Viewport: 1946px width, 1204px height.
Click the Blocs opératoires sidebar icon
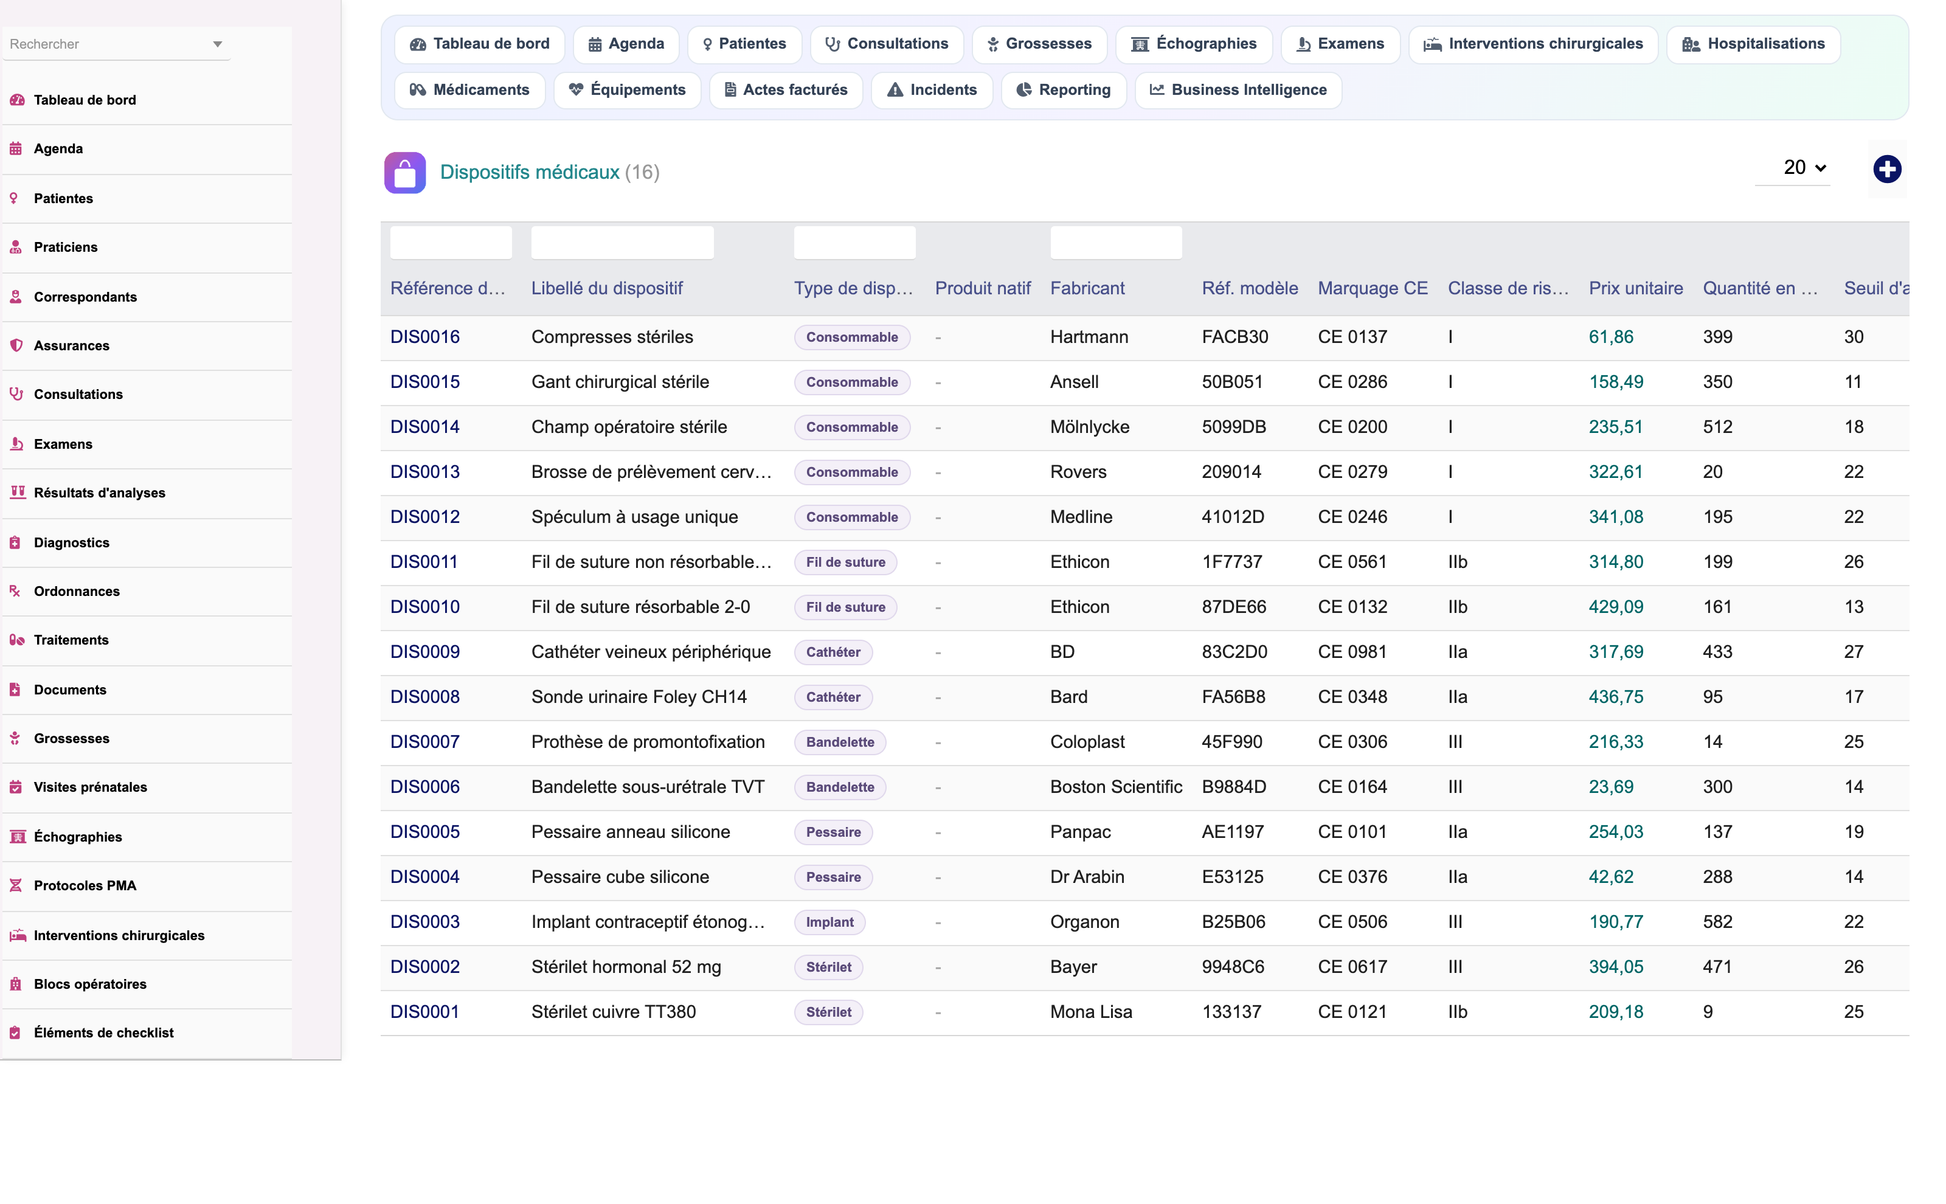click(16, 984)
